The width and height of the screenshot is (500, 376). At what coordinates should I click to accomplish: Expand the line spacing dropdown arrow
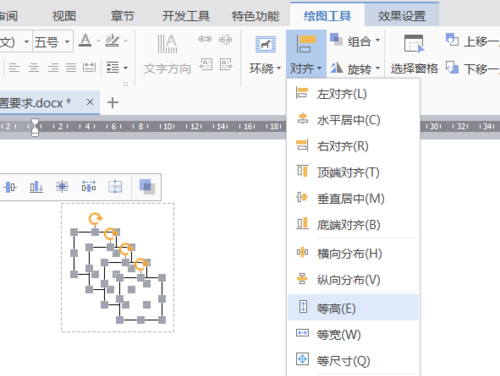[x=126, y=68]
